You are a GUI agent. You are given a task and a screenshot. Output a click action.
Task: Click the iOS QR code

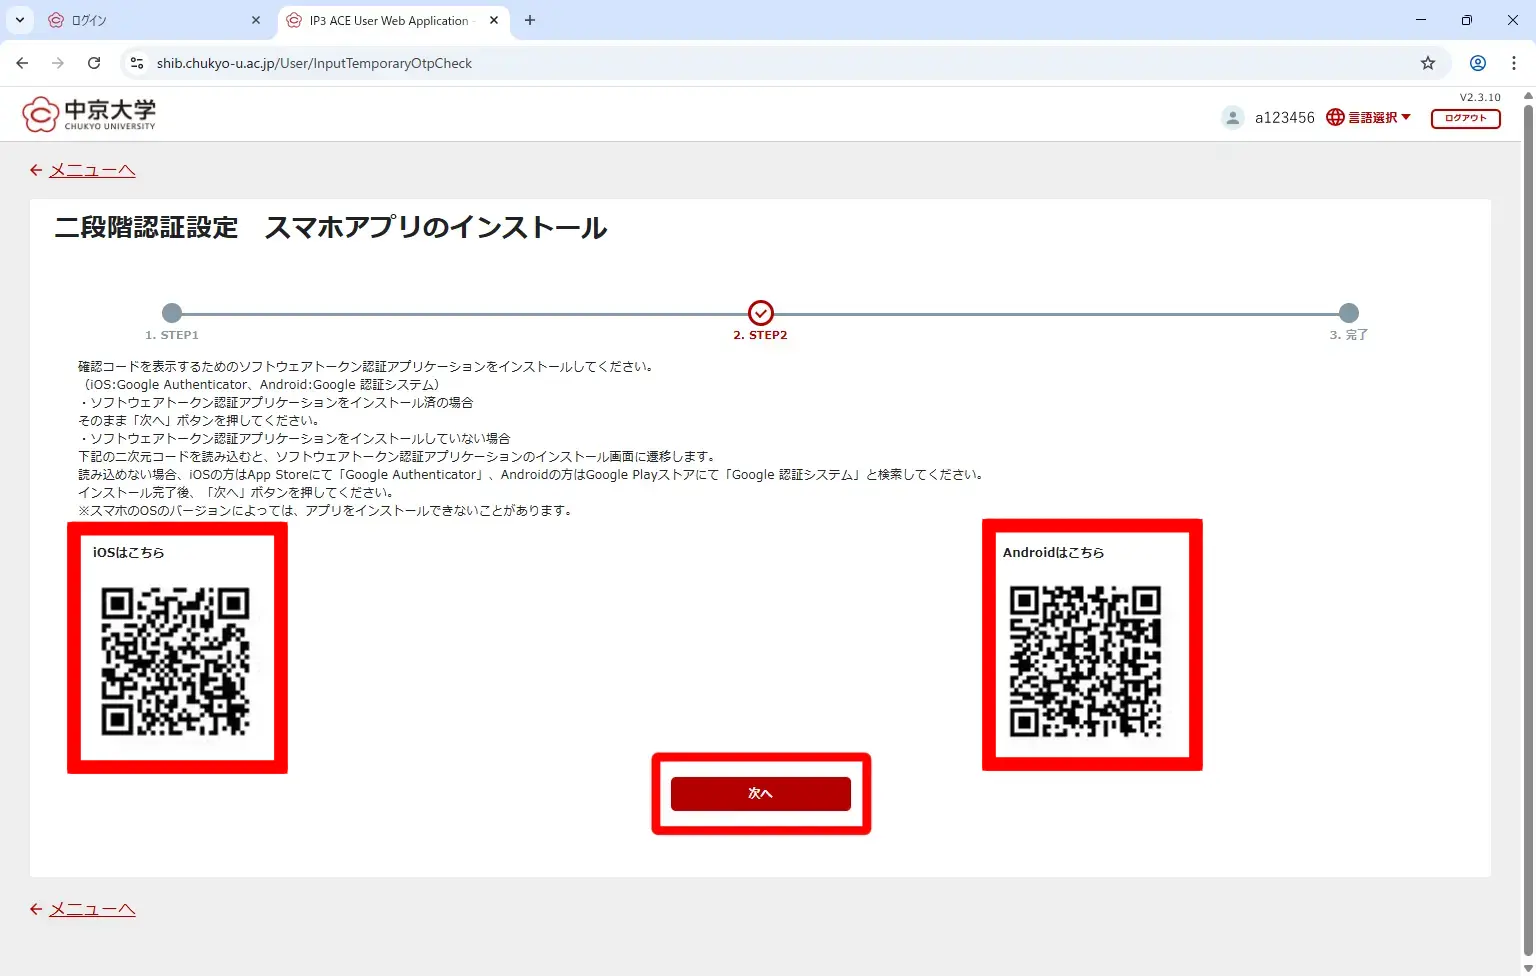pos(175,661)
